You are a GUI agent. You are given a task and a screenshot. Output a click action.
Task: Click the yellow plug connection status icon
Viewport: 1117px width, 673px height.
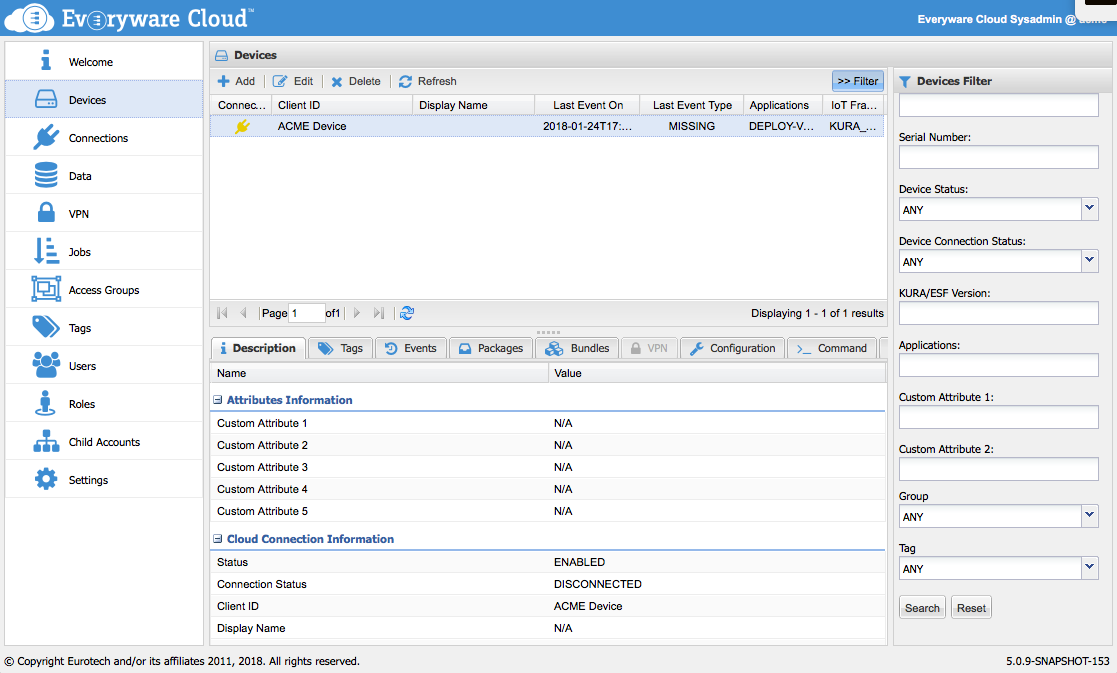[x=242, y=126]
